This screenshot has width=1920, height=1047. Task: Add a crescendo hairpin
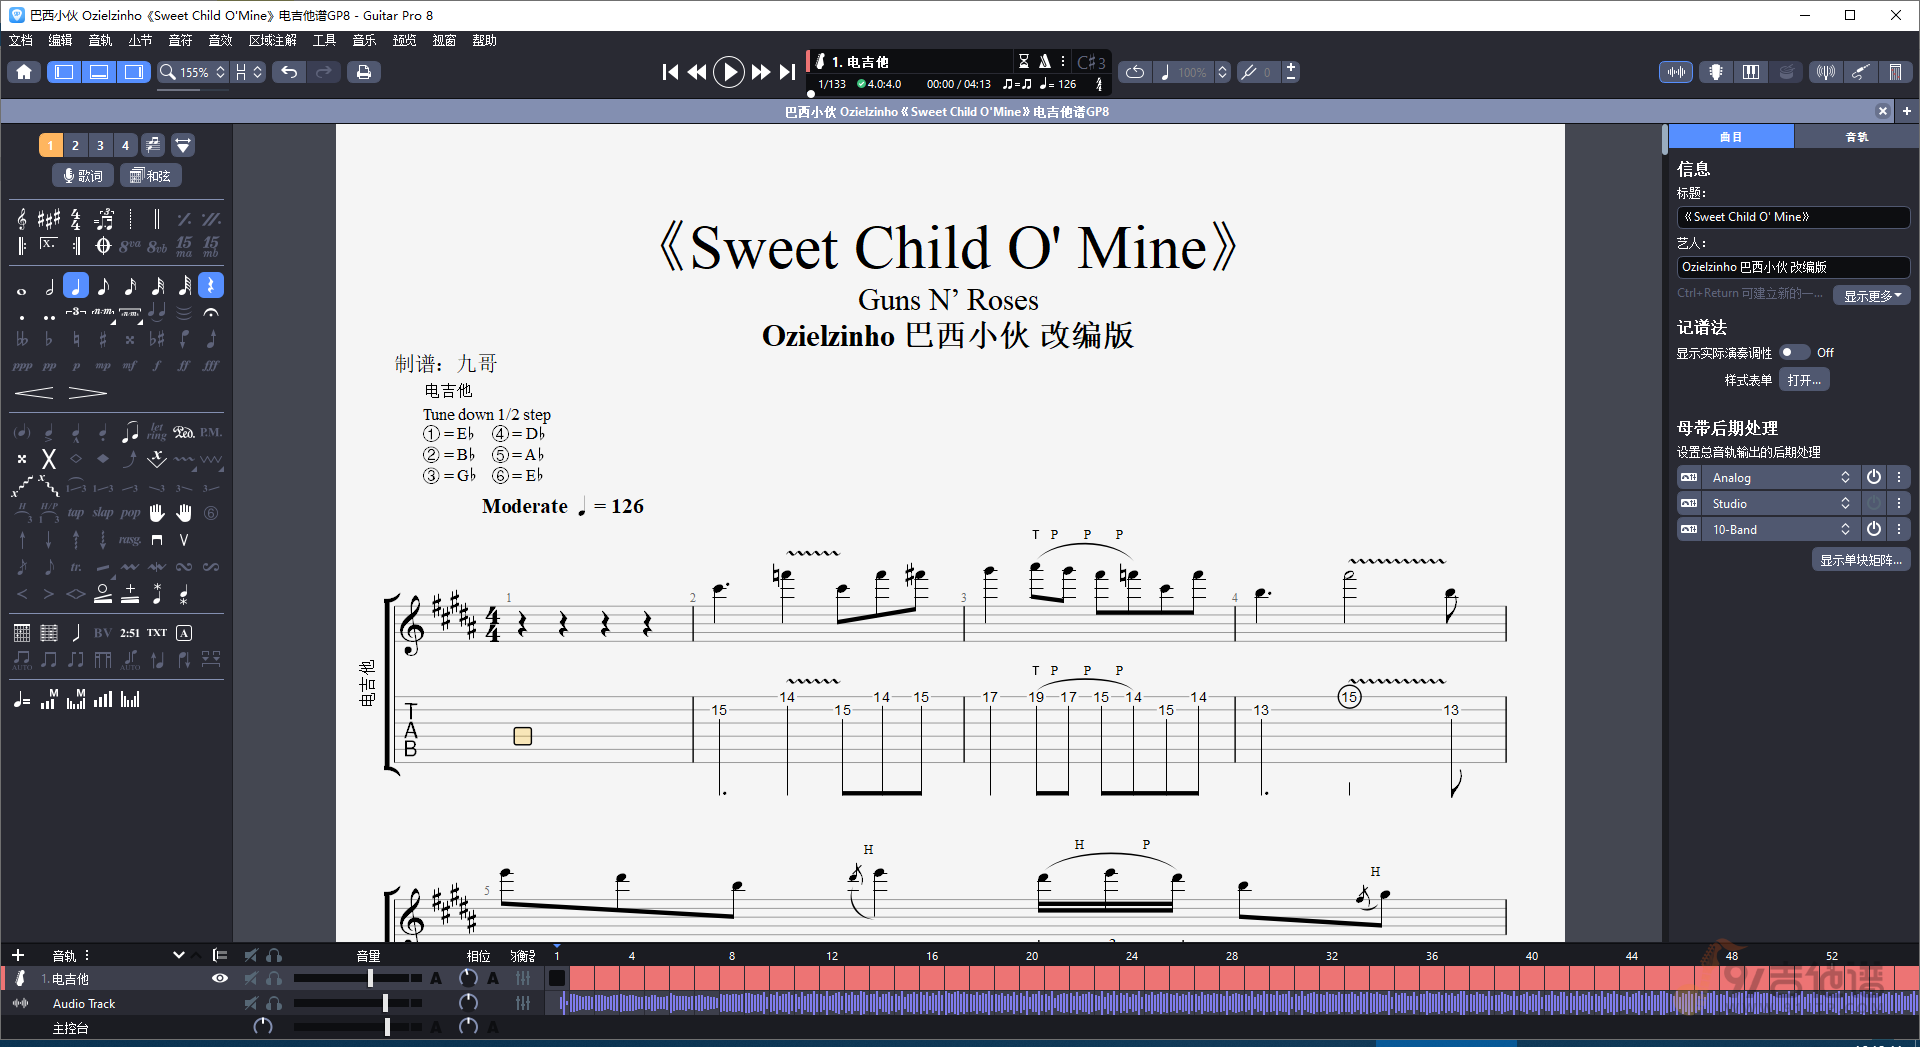[34, 393]
